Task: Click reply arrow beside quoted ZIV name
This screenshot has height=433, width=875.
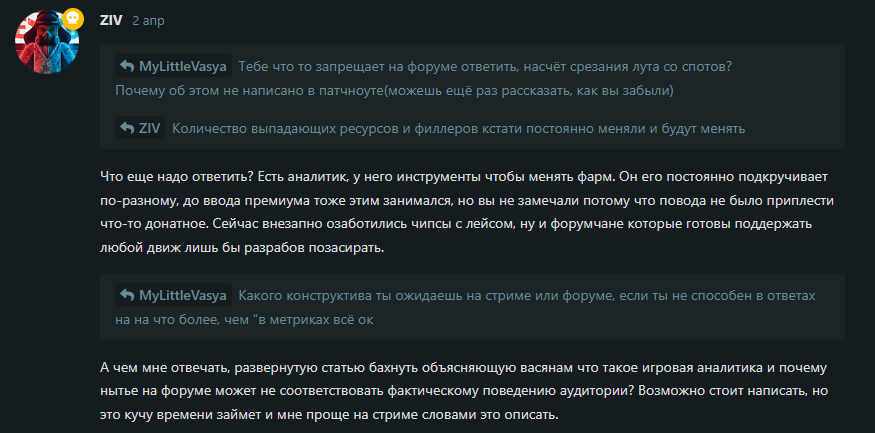Action: click(x=127, y=128)
